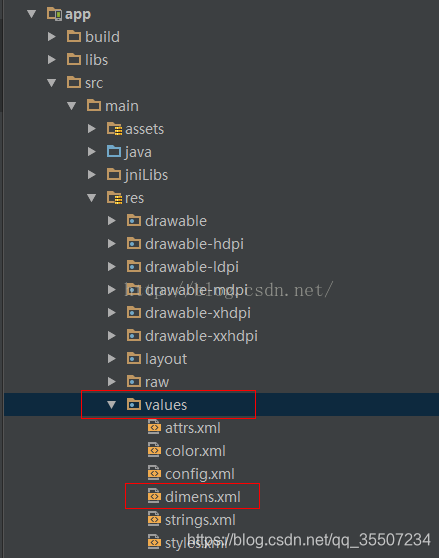Image resolution: width=441 pixels, height=559 pixels.
Task: Click the attrs.xml file icon
Action: tap(154, 427)
